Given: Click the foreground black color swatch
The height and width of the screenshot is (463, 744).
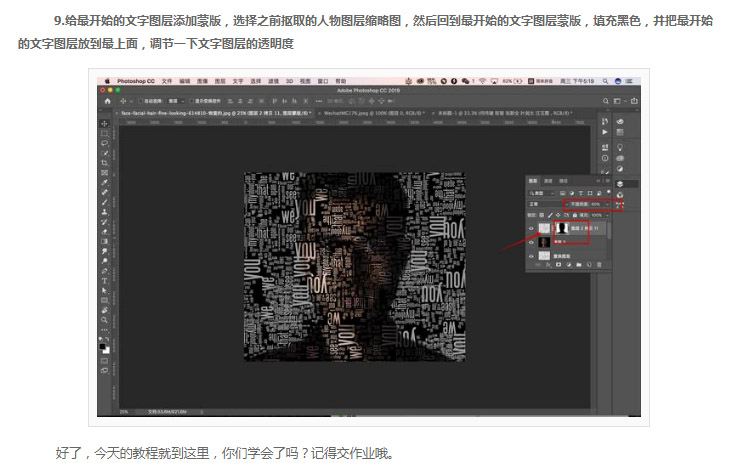Looking at the screenshot, I should point(102,347).
